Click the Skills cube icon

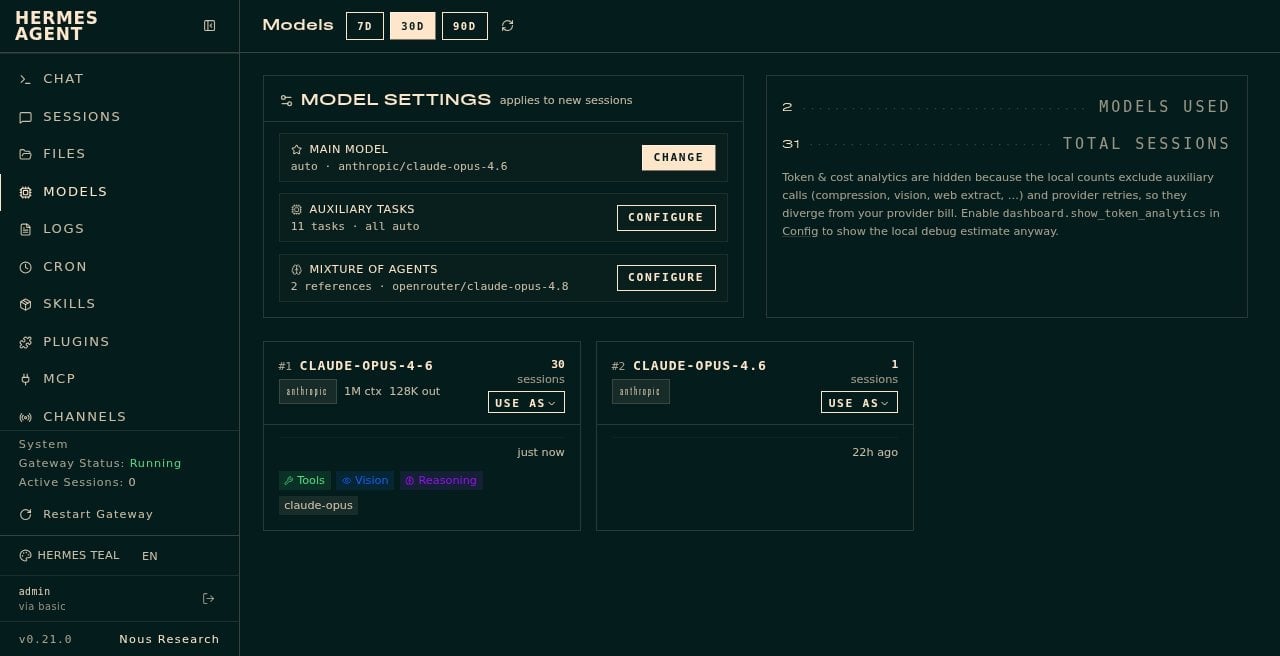coord(25,304)
